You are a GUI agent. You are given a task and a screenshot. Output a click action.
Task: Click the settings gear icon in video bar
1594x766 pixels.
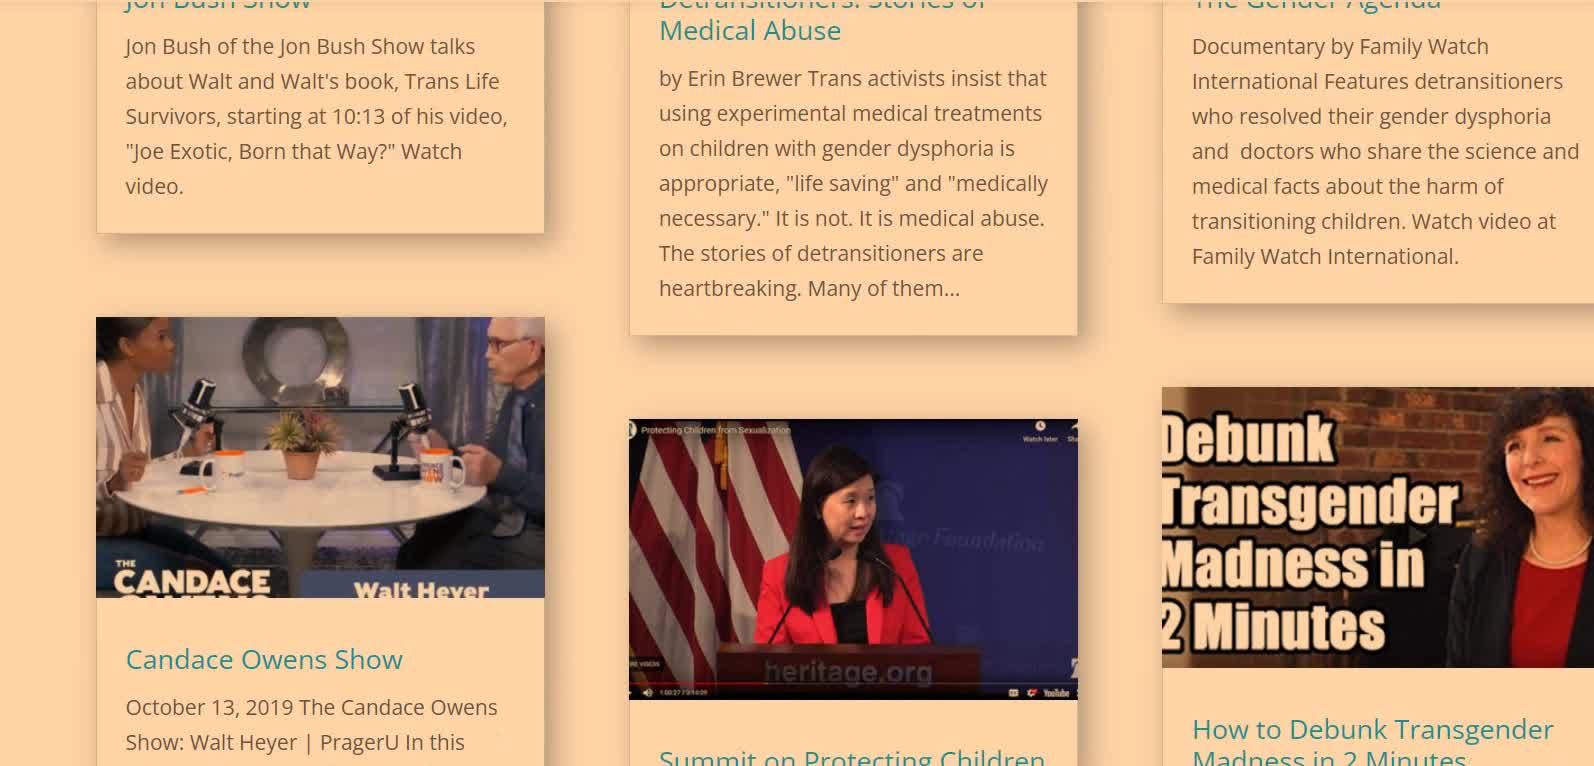[1032, 693]
